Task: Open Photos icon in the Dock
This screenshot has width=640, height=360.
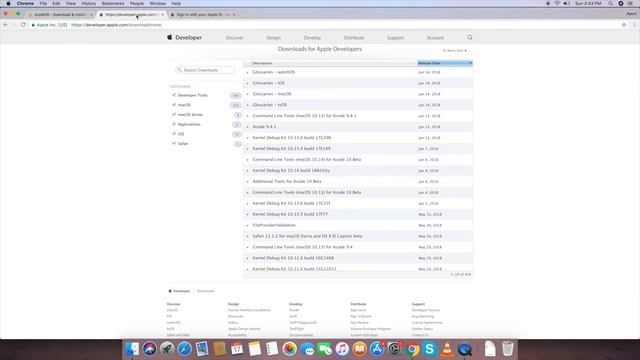Action: pos(289,349)
